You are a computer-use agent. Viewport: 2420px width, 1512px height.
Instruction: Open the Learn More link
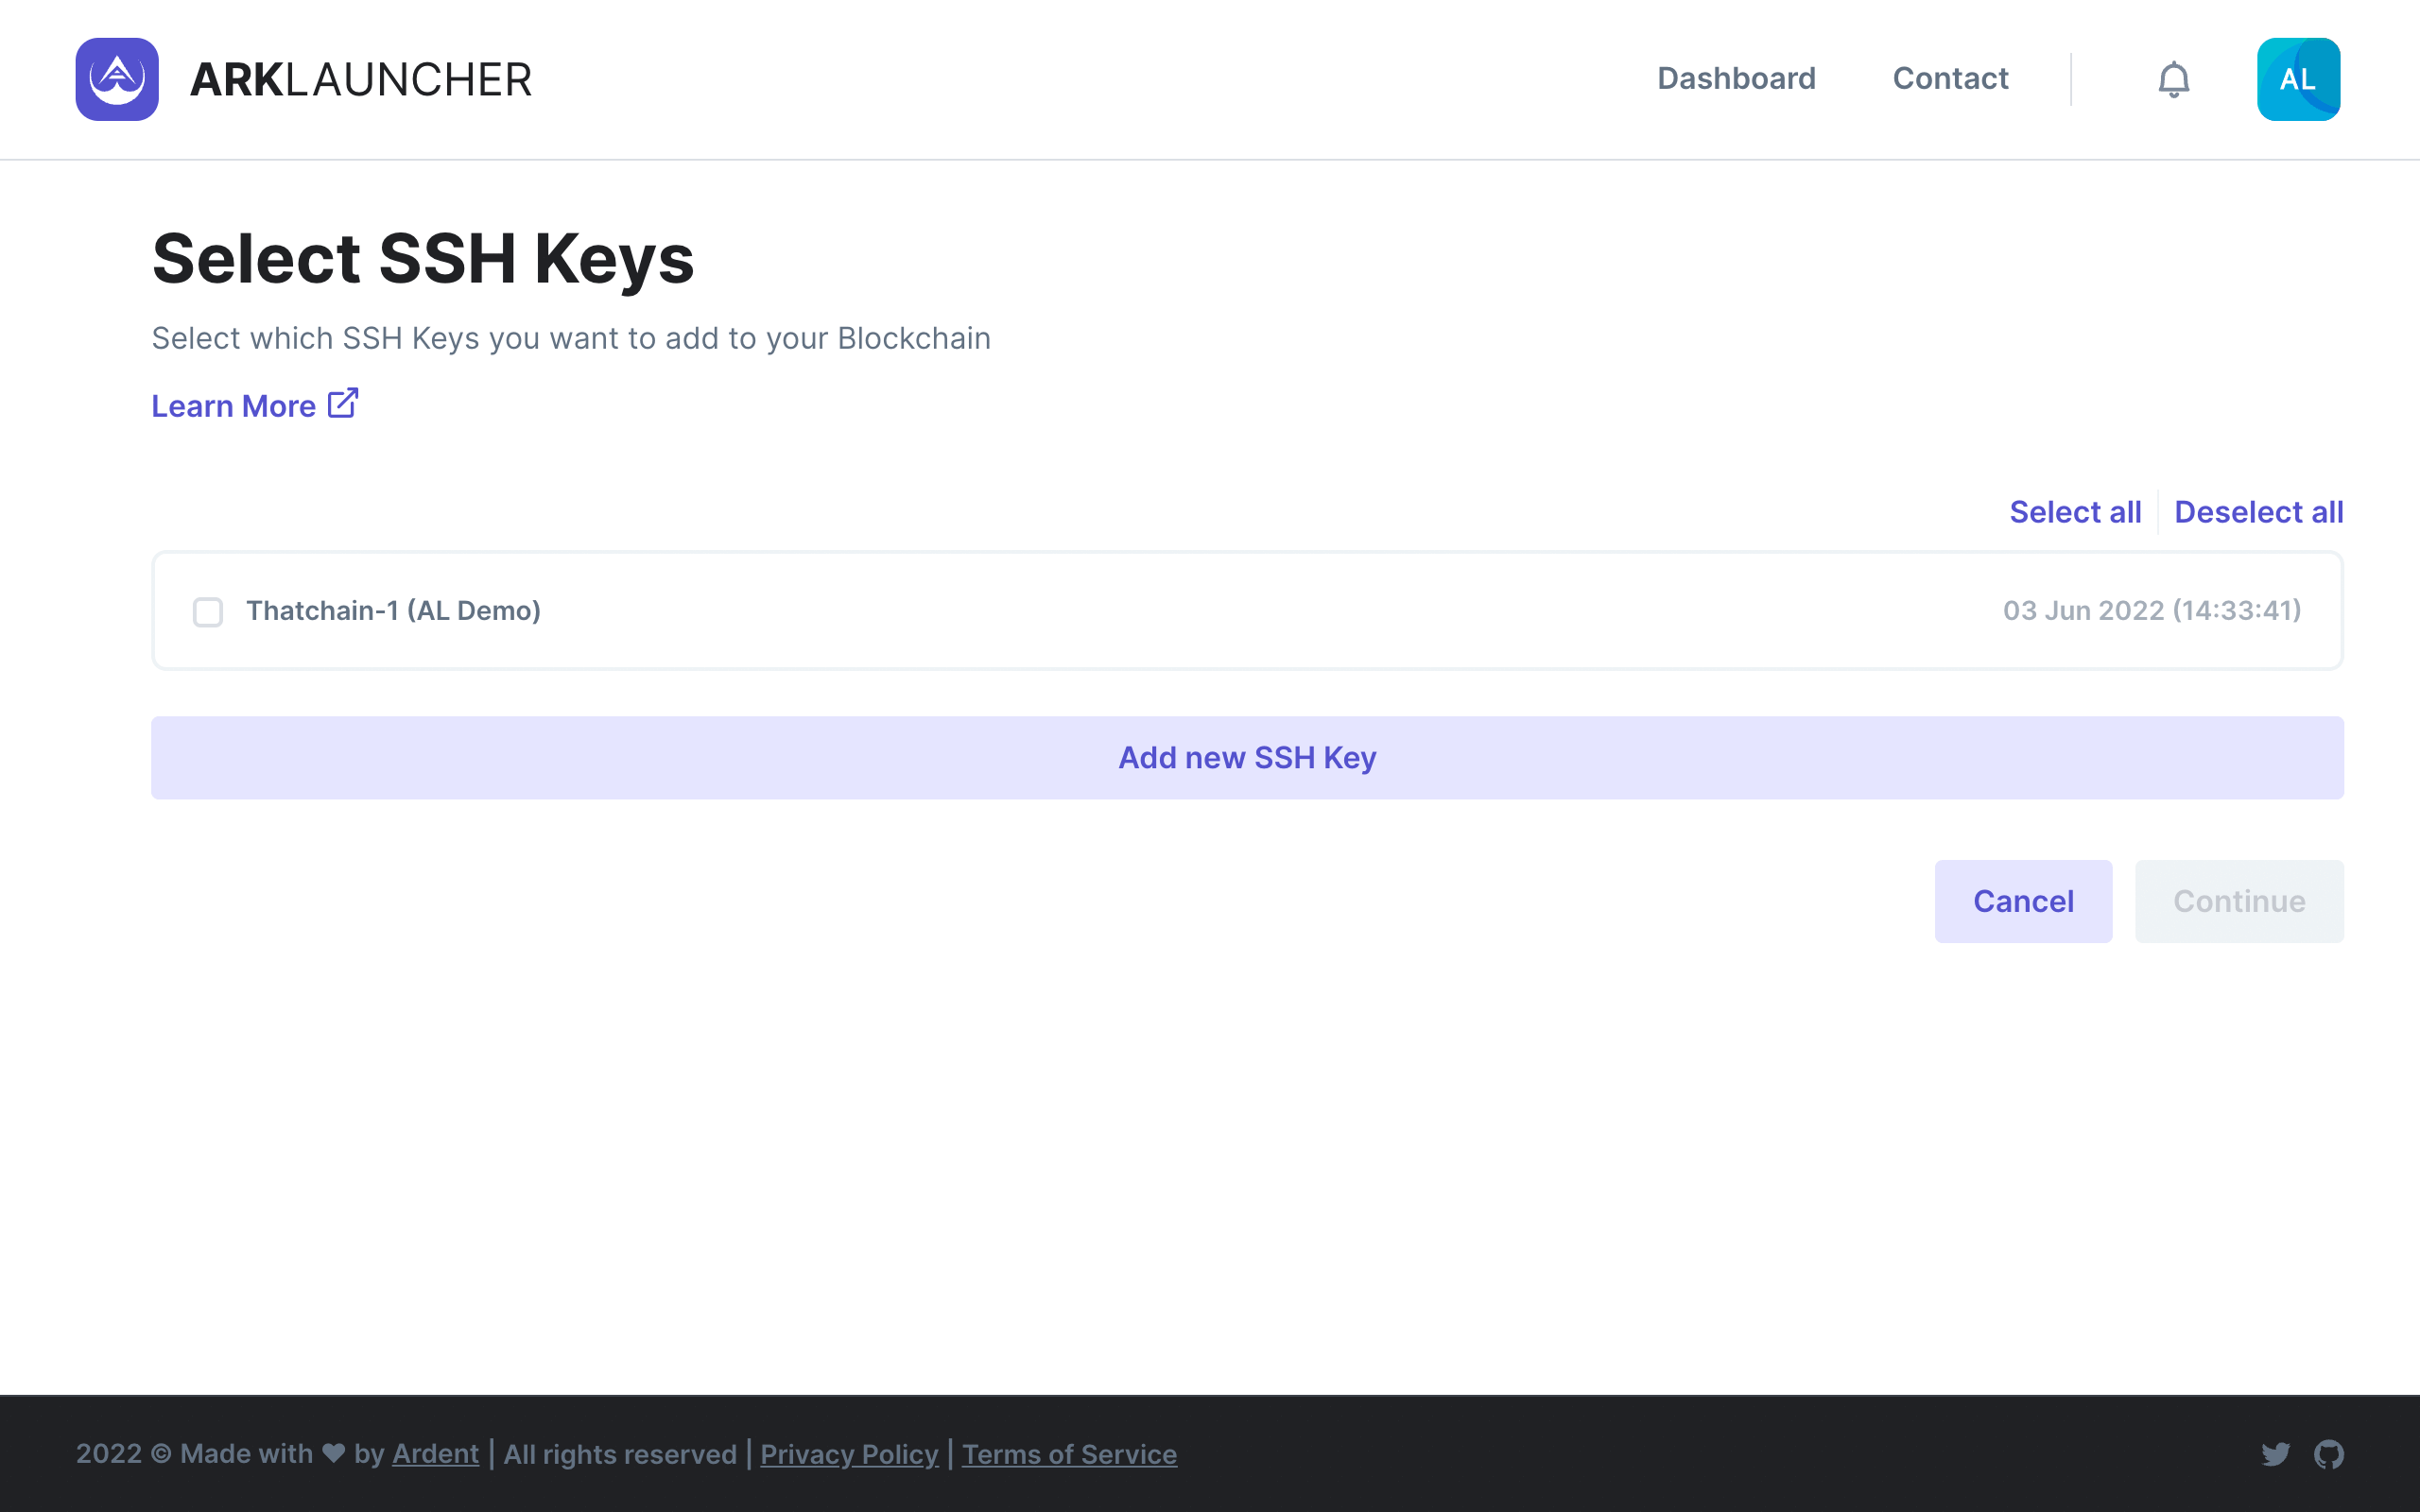pyautogui.click(x=233, y=406)
